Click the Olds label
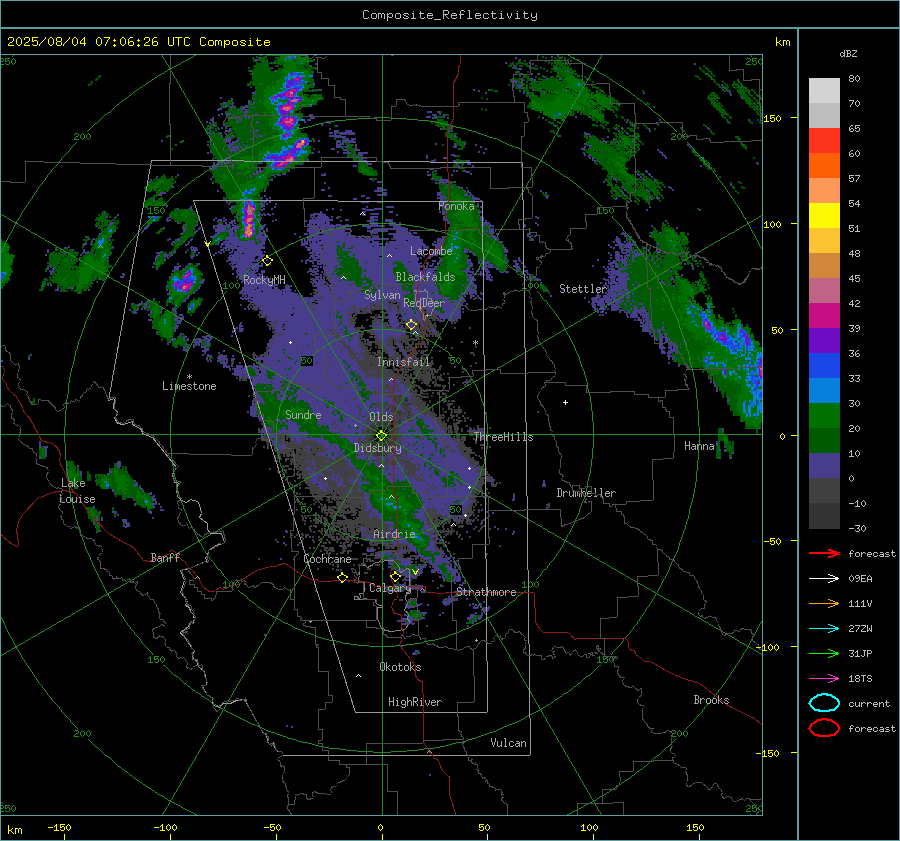This screenshot has height=841, width=900. [x=381, y=417]
